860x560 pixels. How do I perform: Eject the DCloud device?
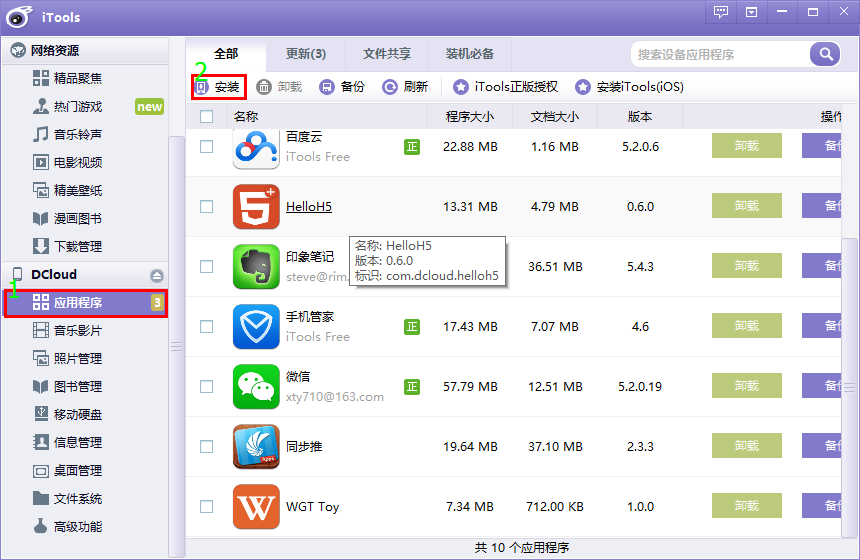157,275
